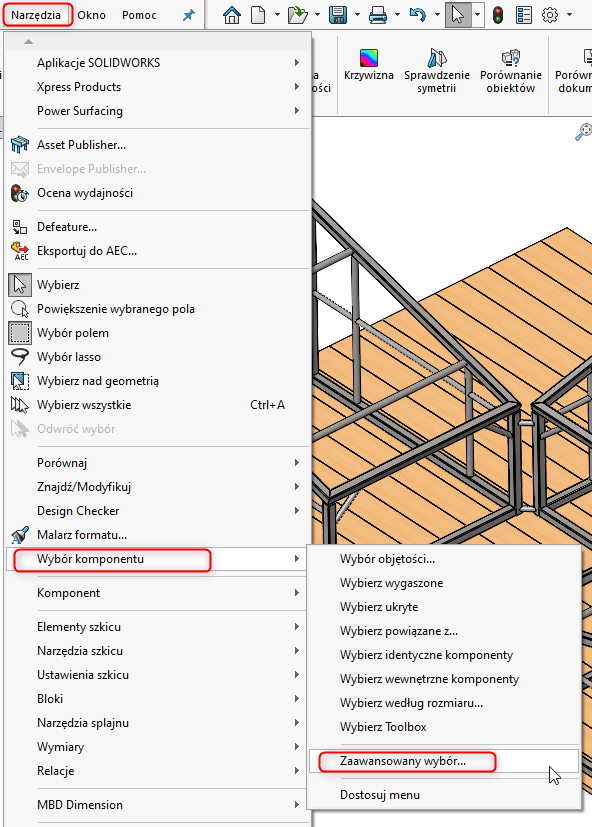Viewport: 592px width, 827px height.
Task: Open Malarz formatu... from the menu
Action: click(x=157, y=535)
